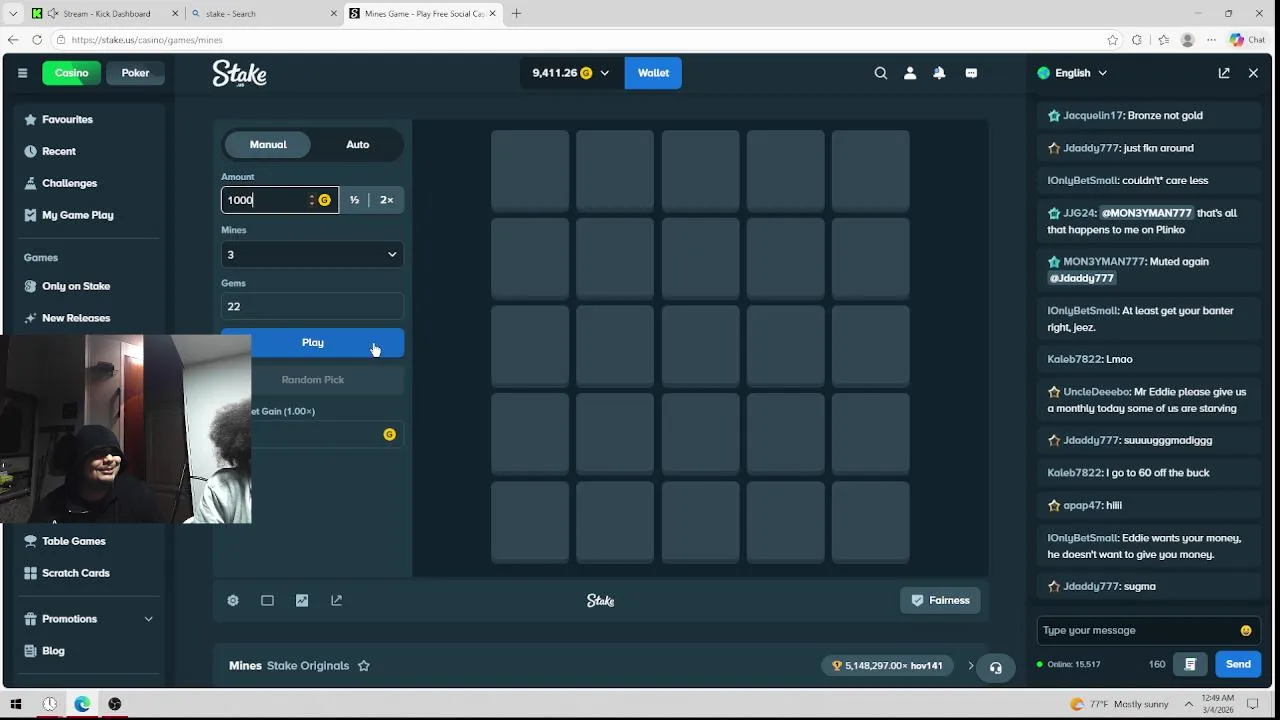Click username Jdaddy777 in "sugma" message
1280x720 pixels.
click(x=1091, y=586)
